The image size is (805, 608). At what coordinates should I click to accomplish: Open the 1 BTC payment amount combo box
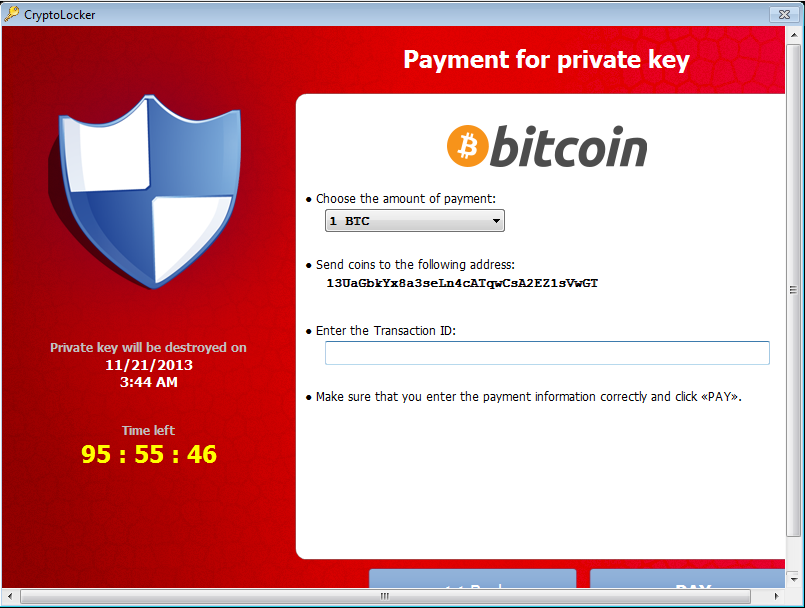tap(414, 221)
